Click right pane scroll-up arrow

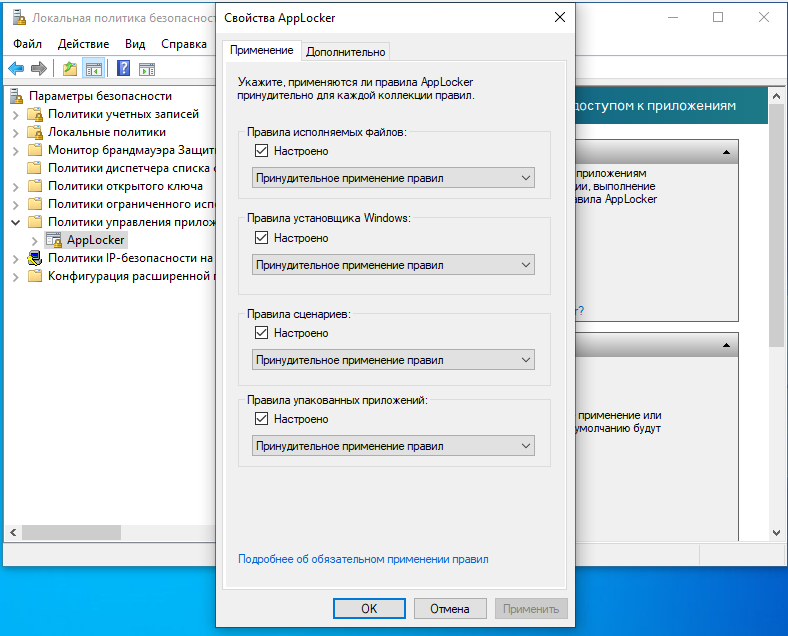[x=776, y=95]
